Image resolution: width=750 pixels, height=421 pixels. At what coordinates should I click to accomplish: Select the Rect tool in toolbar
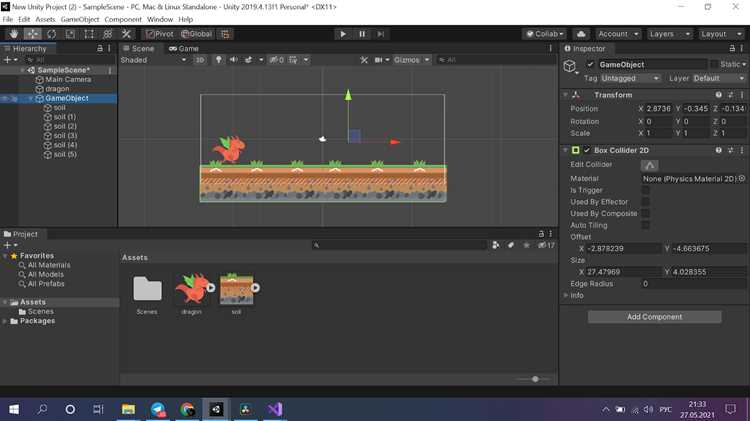pos(89,34)
